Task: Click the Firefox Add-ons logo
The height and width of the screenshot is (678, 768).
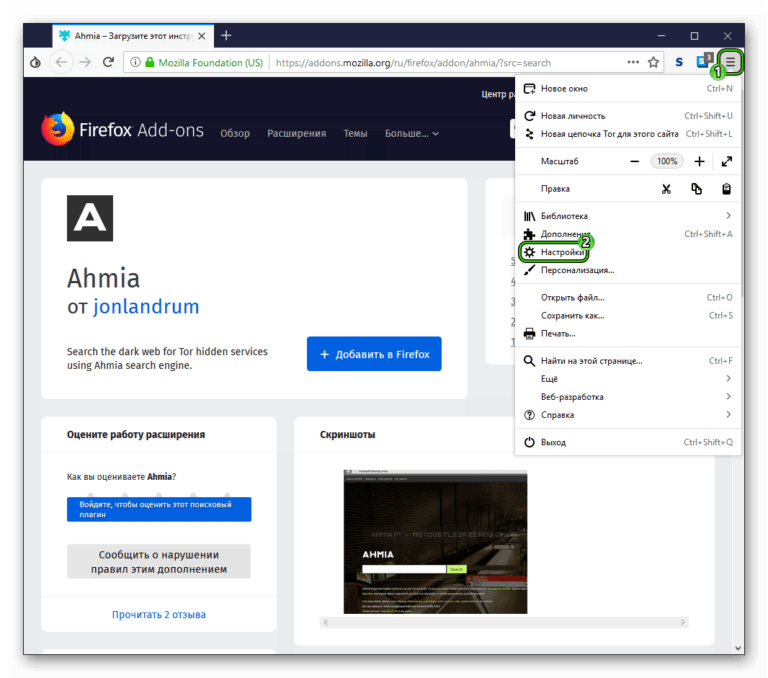Action: 122,129
